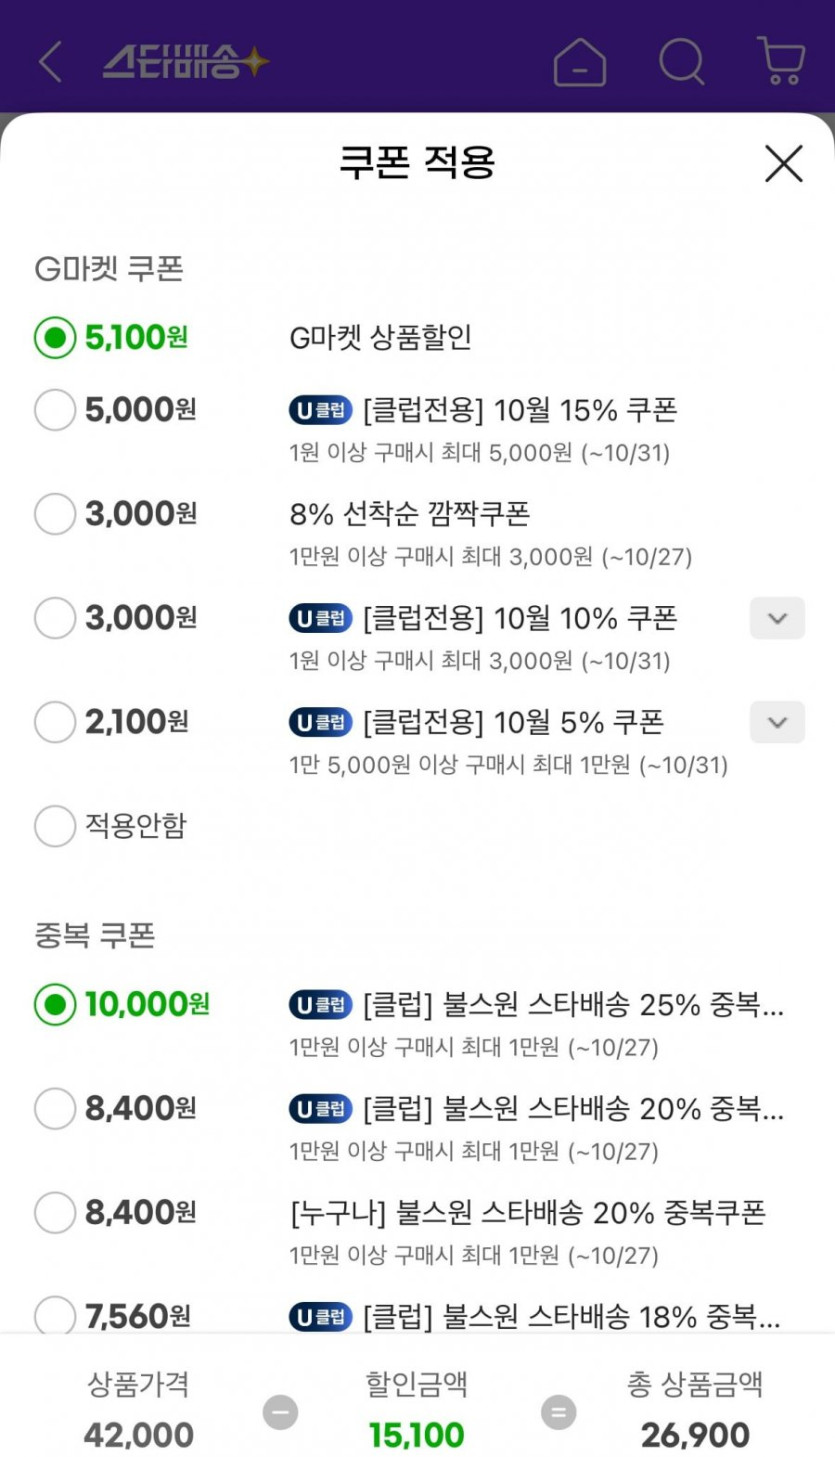Tap the 할인금액 15,100 amount
Viewport: 835px width, 1457px height.
tap(416, 1435)
